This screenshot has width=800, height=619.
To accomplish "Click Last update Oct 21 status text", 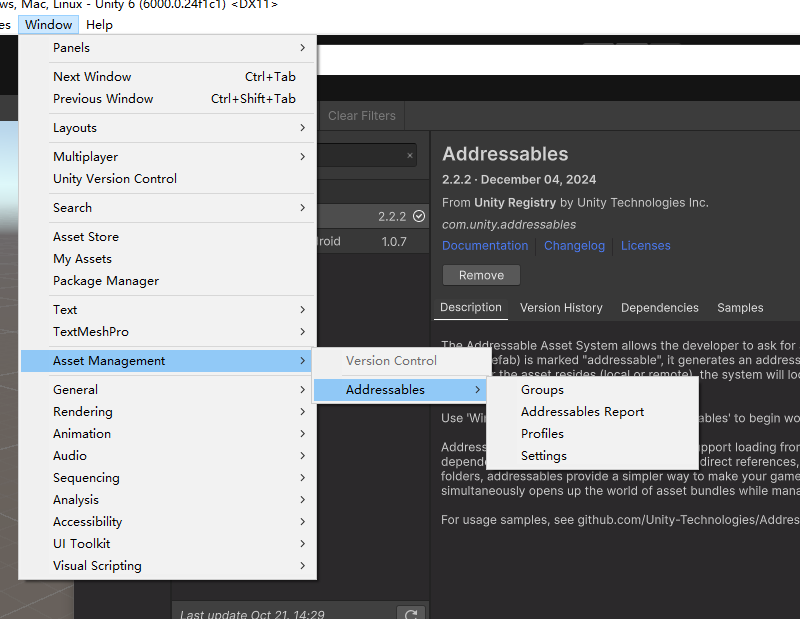I will 252,614.
